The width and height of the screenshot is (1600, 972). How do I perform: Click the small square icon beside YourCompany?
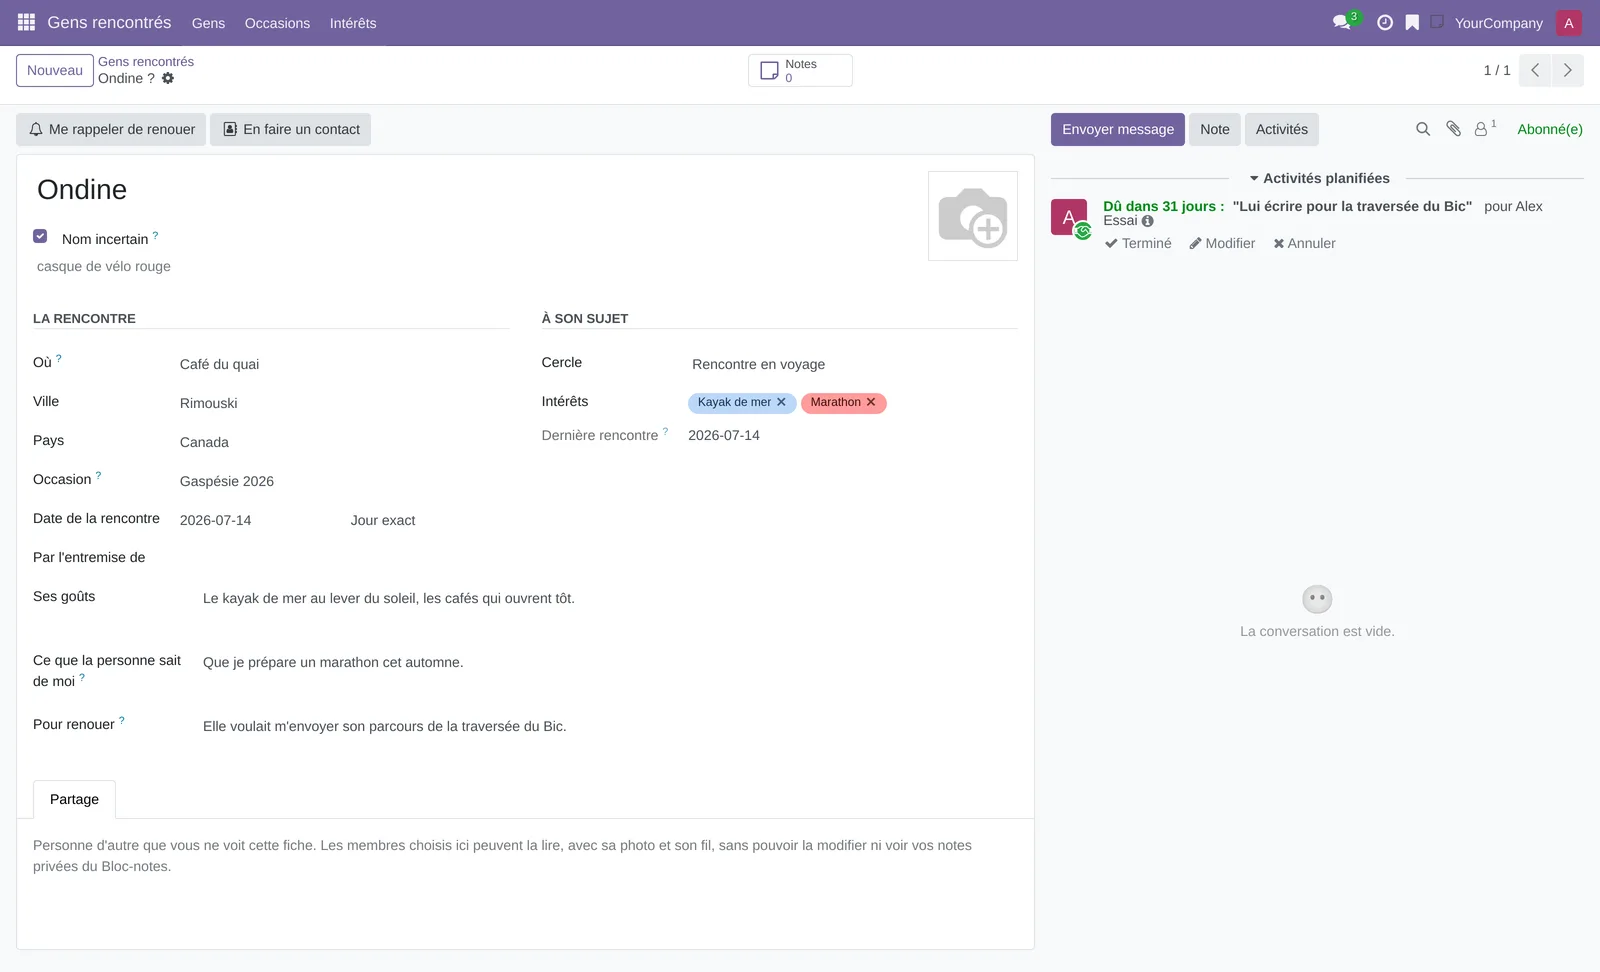click(x=1437, y=22)
